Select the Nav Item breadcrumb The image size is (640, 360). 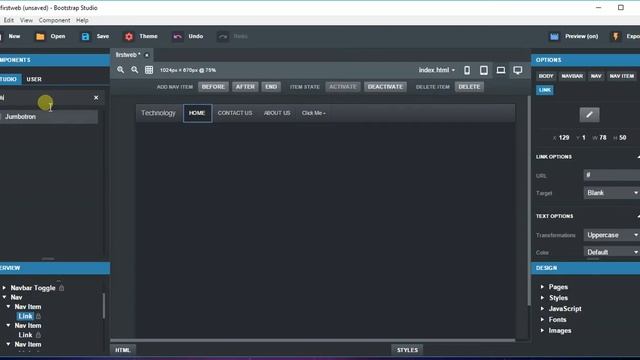[x=622, y=76]
